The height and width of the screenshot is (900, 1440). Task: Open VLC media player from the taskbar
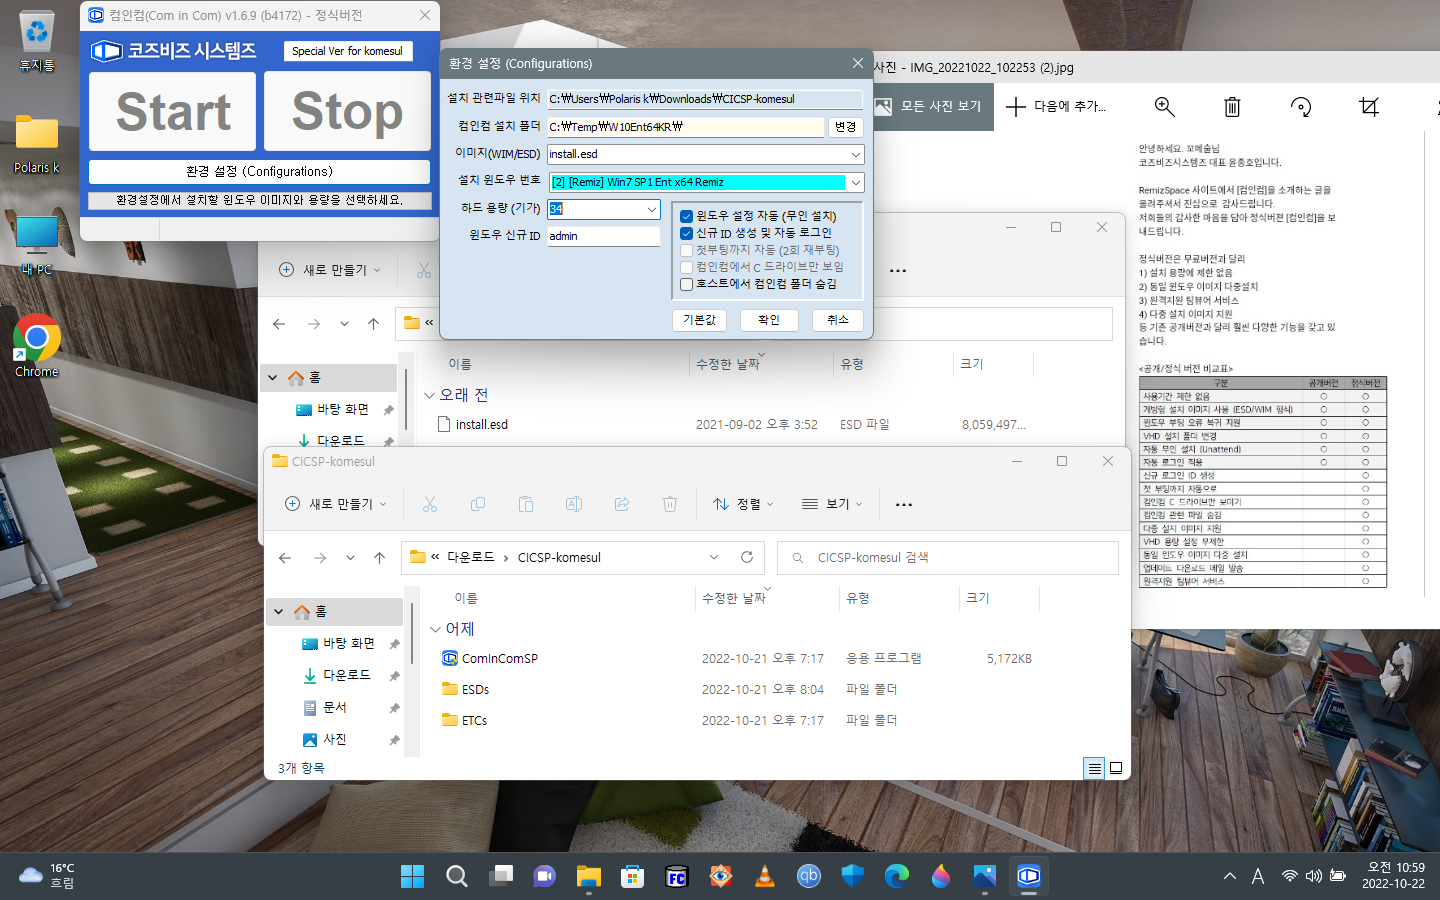(x=764, y=876)
